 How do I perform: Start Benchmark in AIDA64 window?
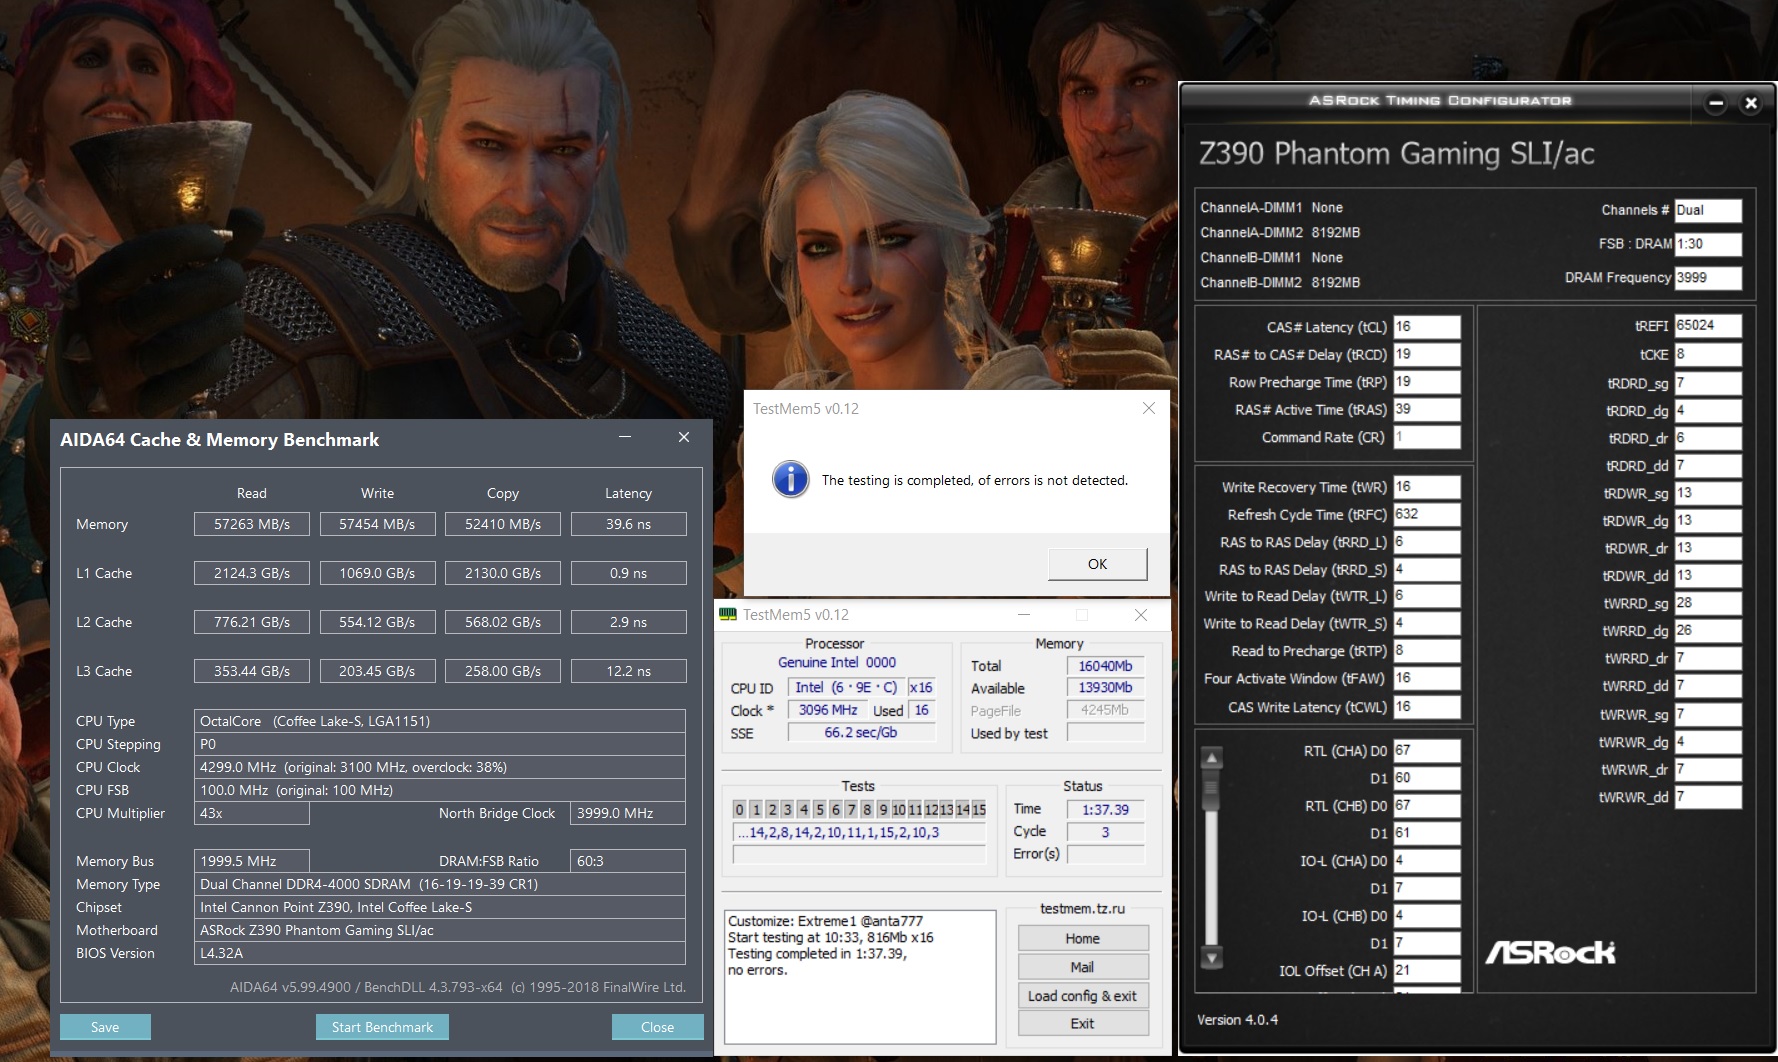pos(382,1027)
